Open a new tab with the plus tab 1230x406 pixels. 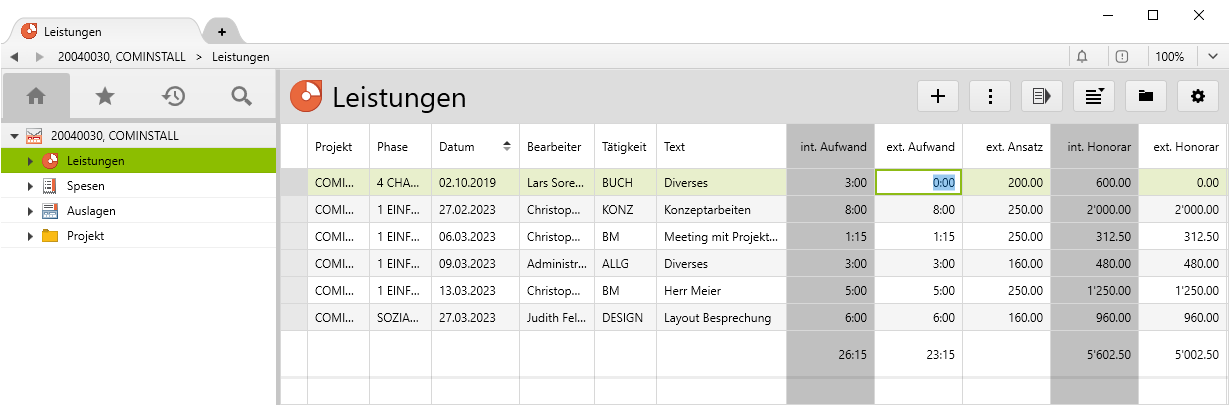click(x=221, y=31)
